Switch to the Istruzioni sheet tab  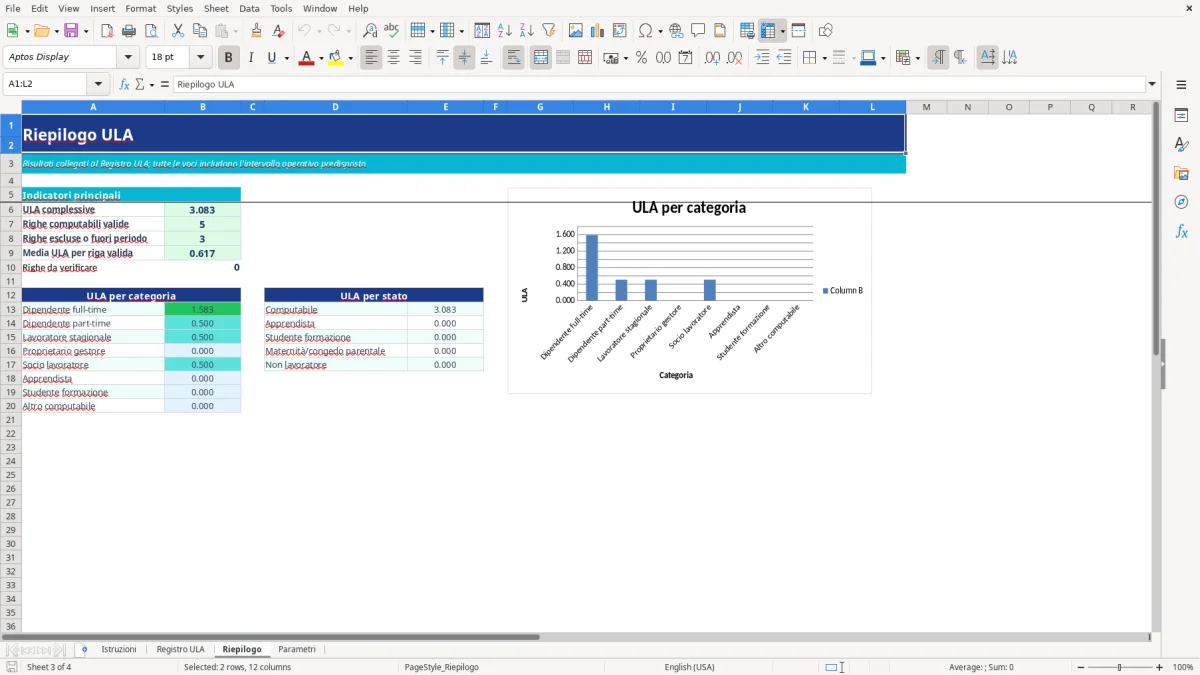point(119,649)
